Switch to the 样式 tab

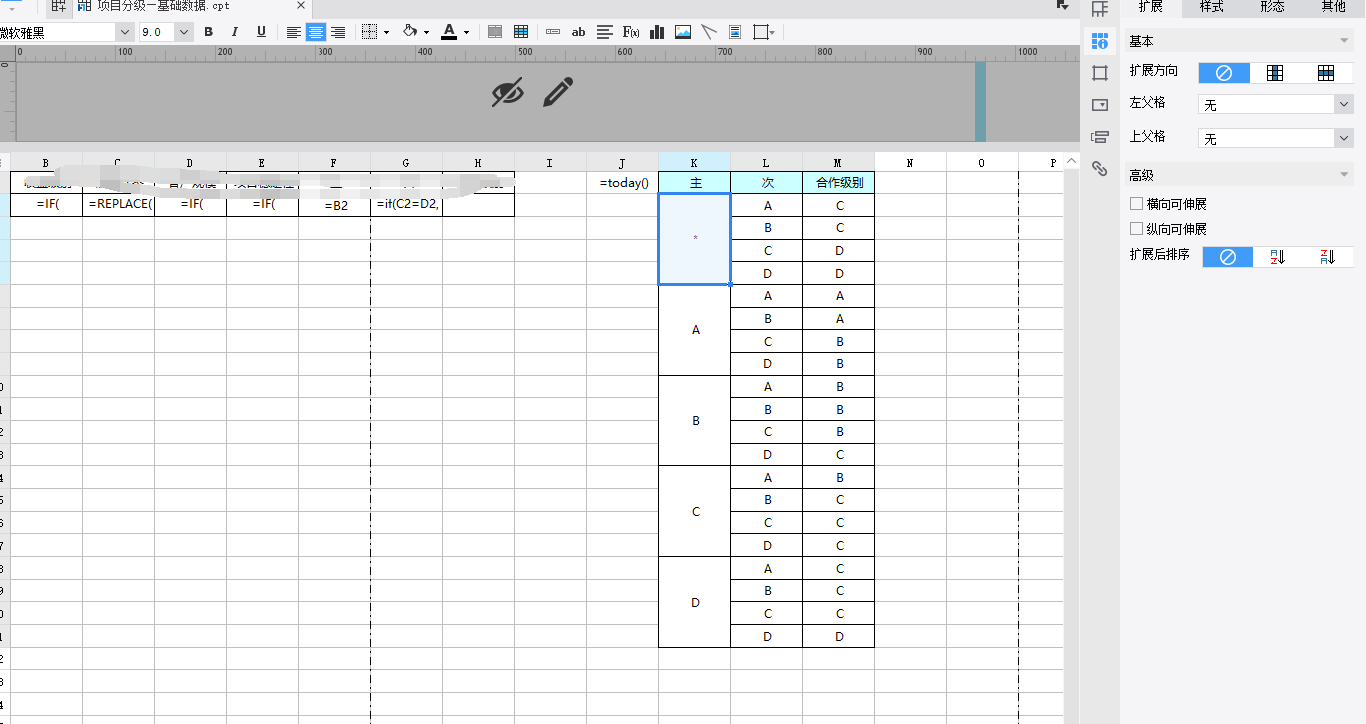[x=1212, y=7]
